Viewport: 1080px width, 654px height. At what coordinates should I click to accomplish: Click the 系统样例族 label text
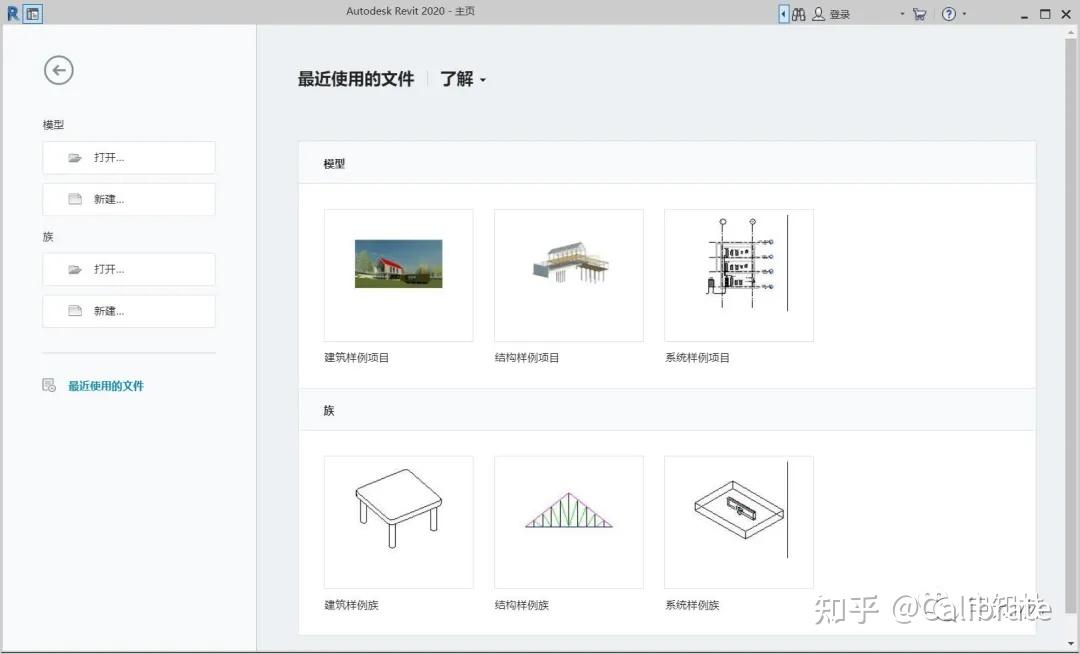pos(692,605)
